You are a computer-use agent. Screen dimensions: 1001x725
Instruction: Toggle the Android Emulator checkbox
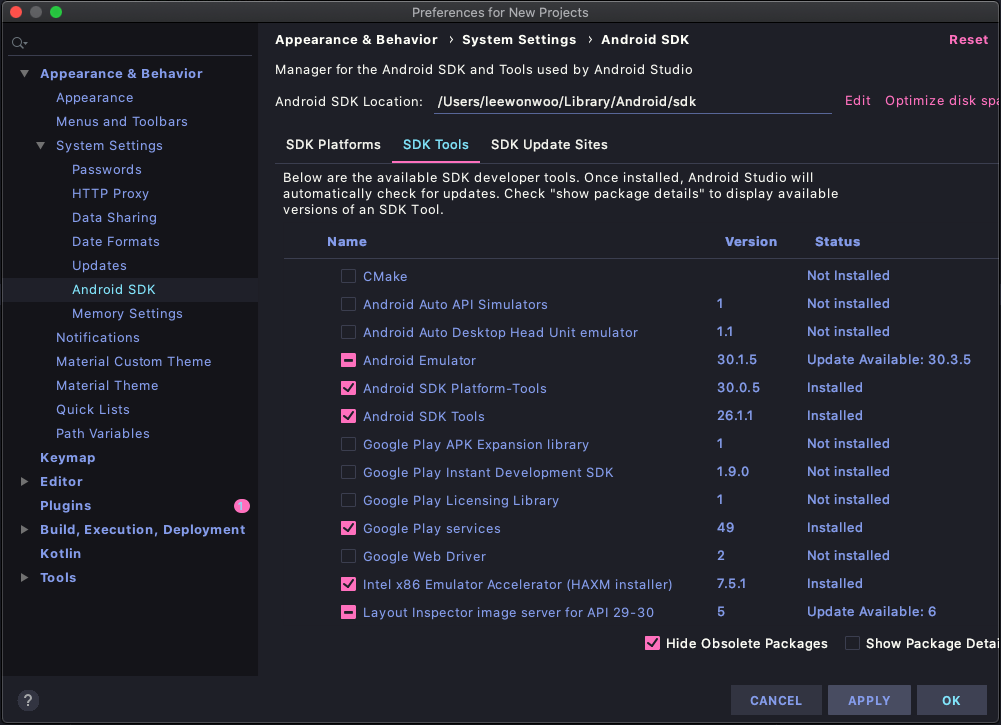point(348,361)
